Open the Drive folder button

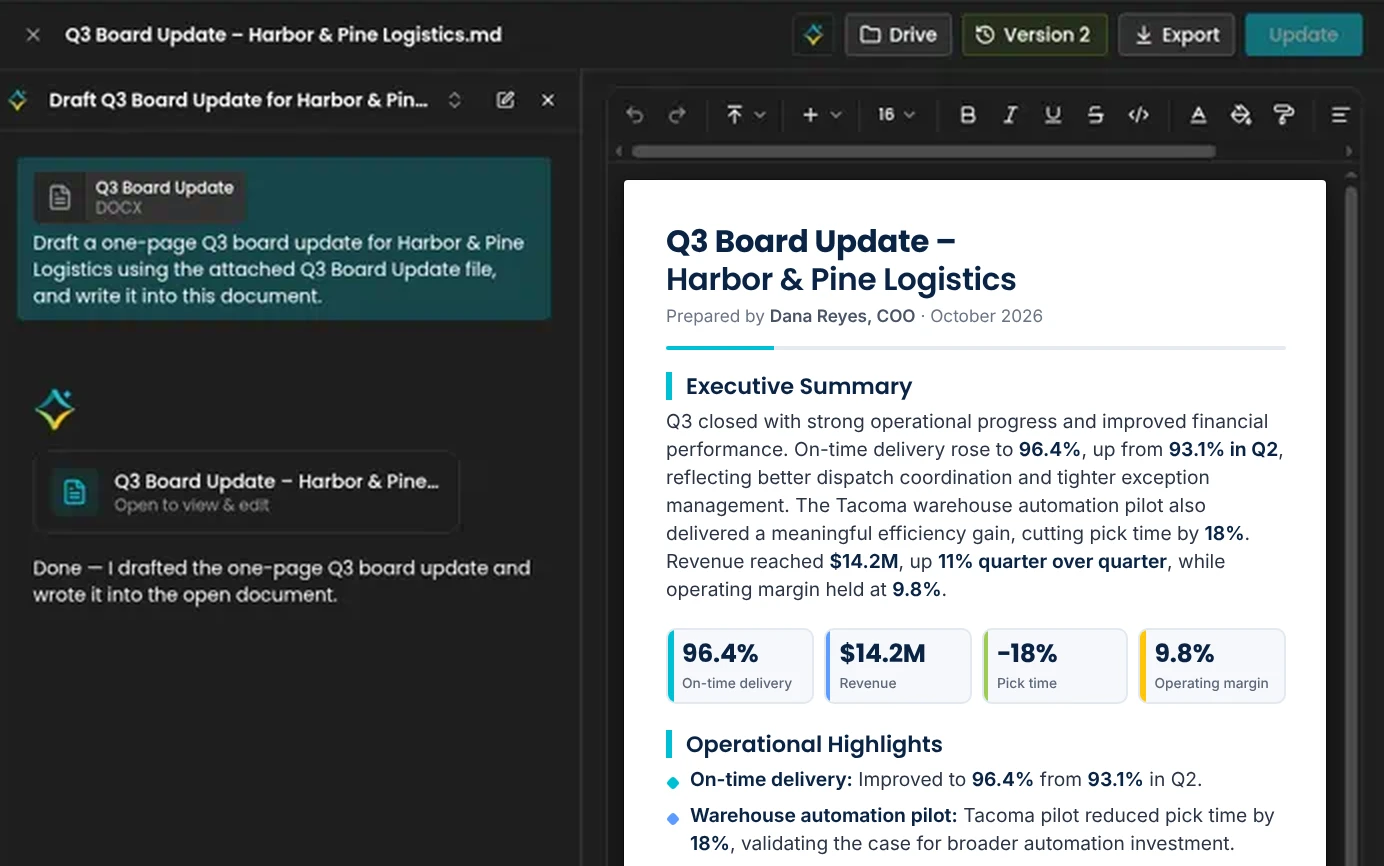tap(898, 35)
